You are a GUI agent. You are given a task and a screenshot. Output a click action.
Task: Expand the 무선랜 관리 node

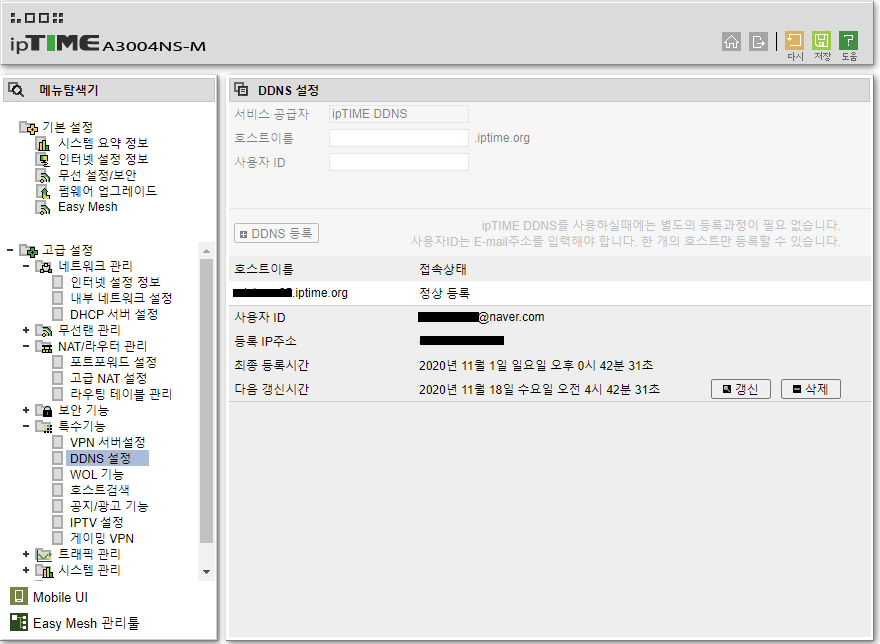coord(26,330)
